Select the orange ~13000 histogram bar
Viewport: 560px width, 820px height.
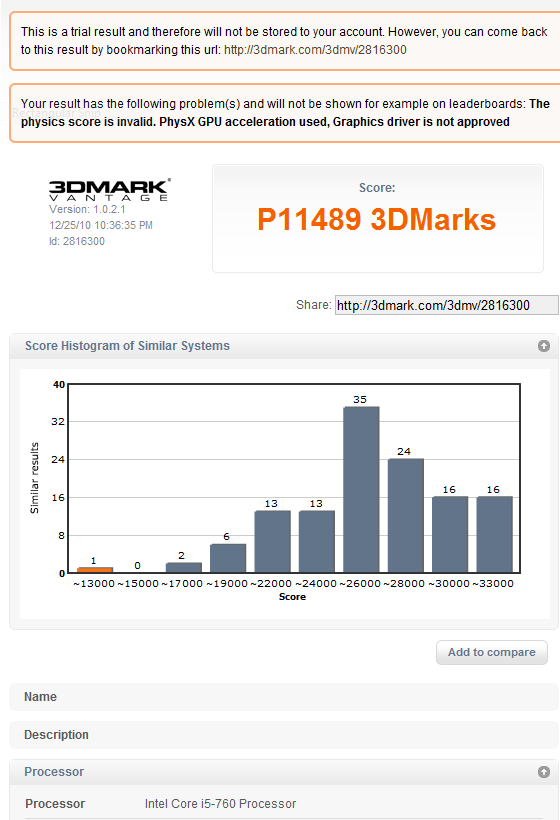coord(95,570)
